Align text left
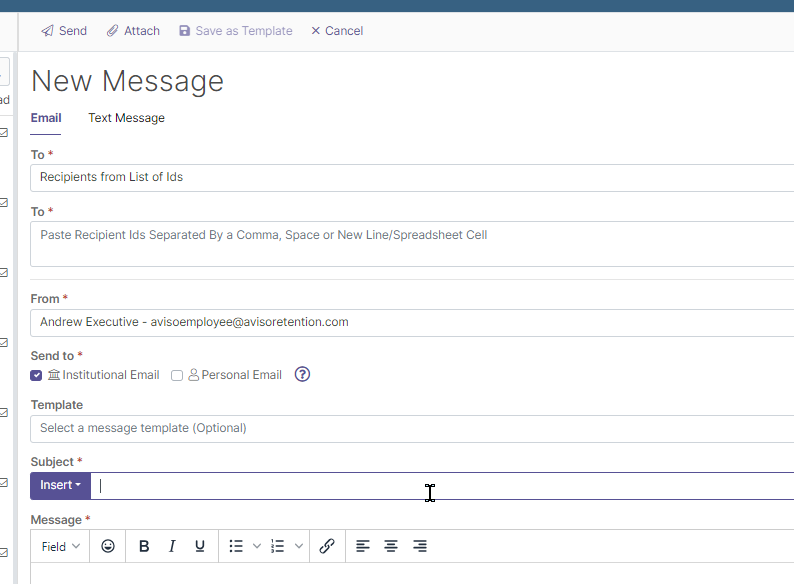 click(363, 546)
